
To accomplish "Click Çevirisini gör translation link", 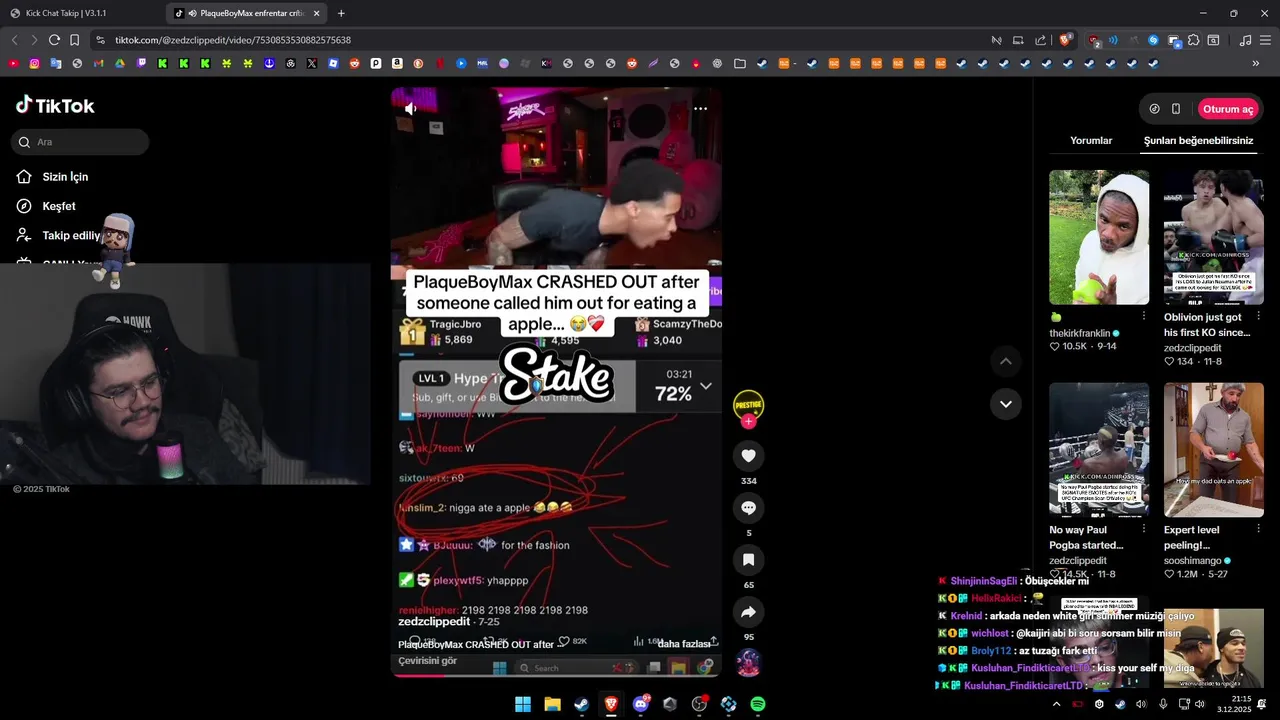I will point(427,661).
